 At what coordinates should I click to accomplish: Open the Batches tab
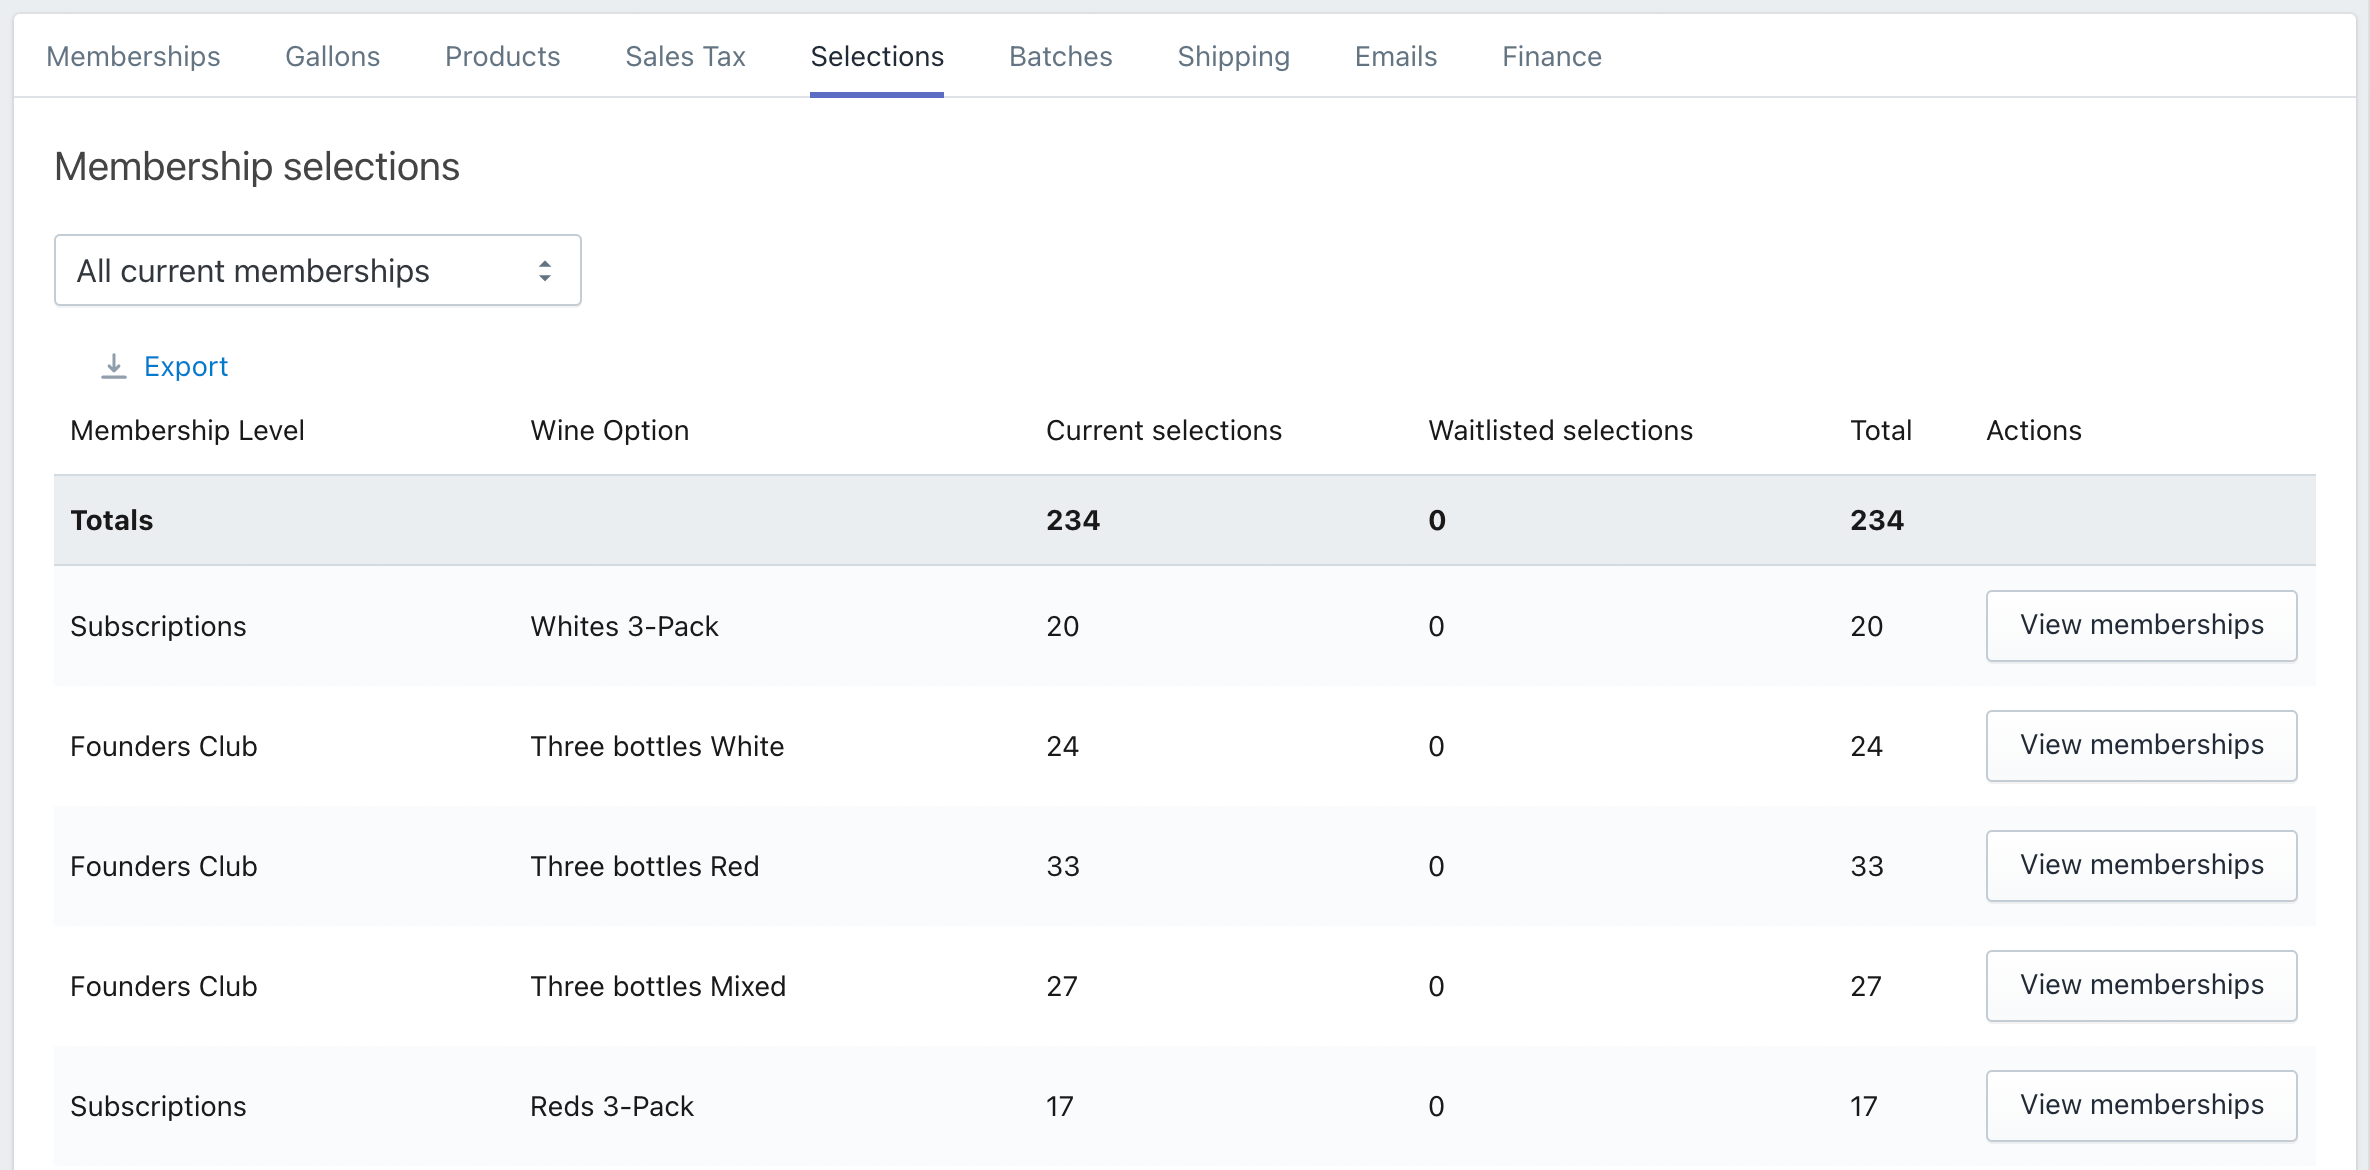pyautogui.click(x=1060, y=57)
